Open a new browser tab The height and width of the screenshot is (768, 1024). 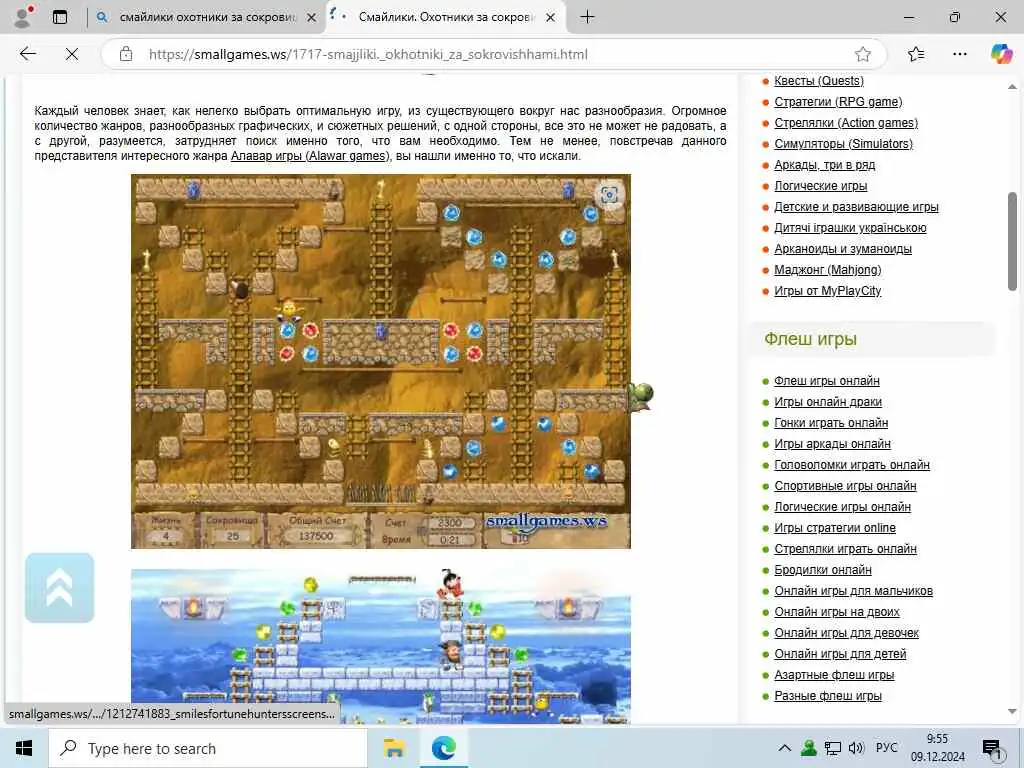pos(587,17)
